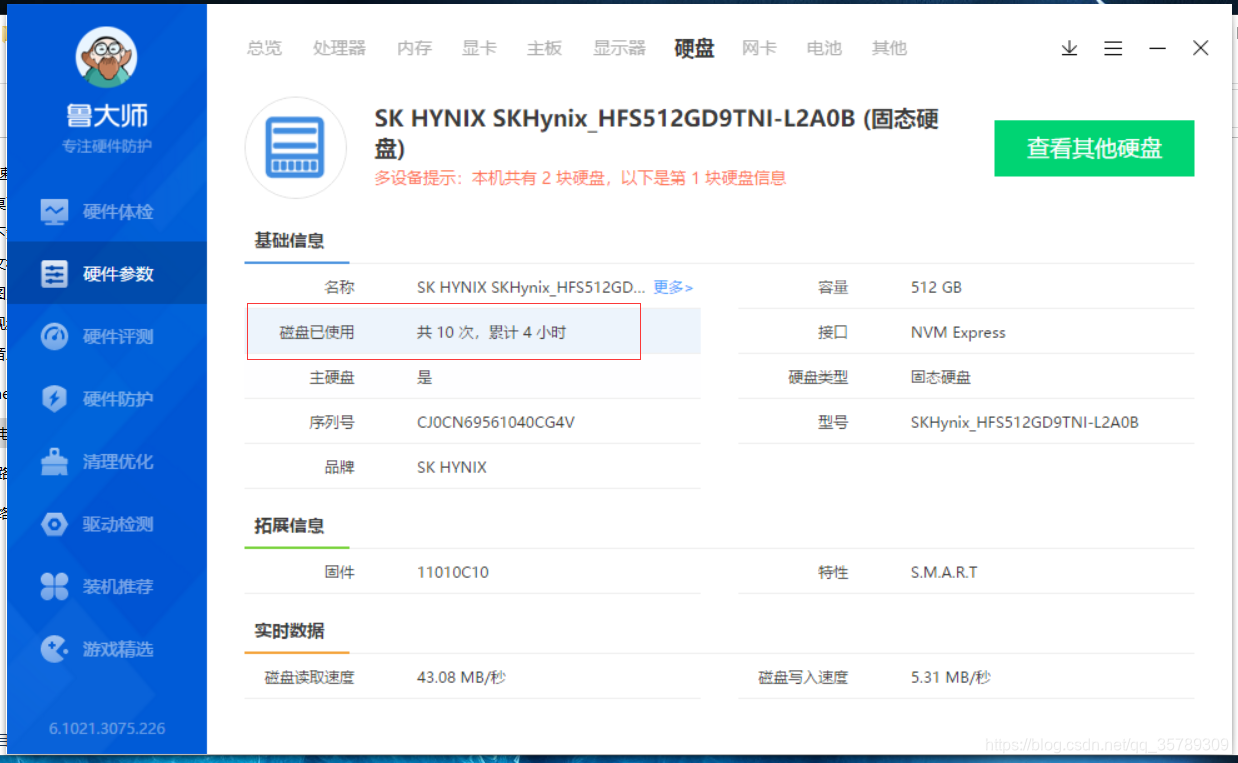Click model value SKHynix_HFS512GD9TNI-L2A0B
The width and height of the screenshot is (1238, 763).
(x=1025, y=422)
